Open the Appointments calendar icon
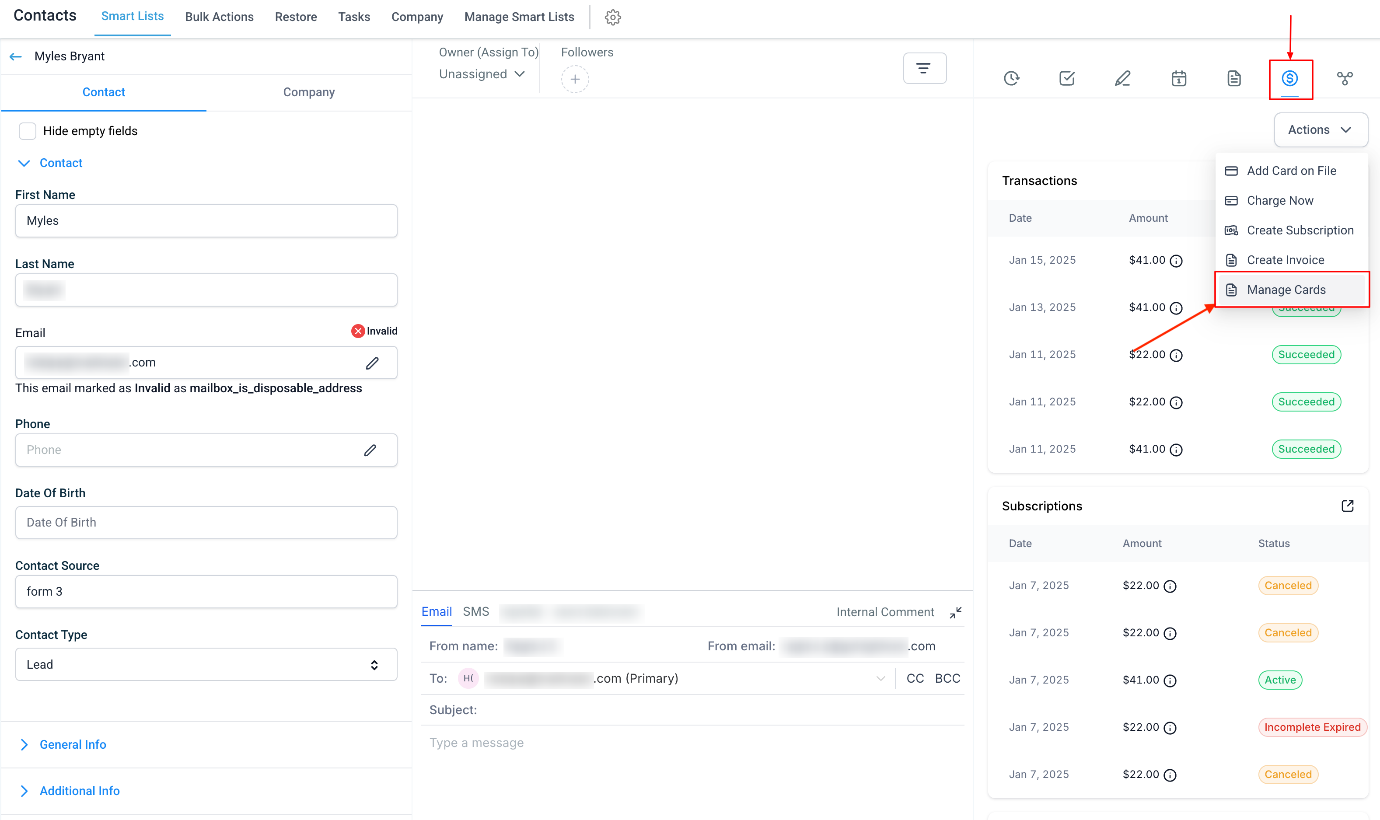Screen dimensions: 1380x820 click(x=1179, y=78)
